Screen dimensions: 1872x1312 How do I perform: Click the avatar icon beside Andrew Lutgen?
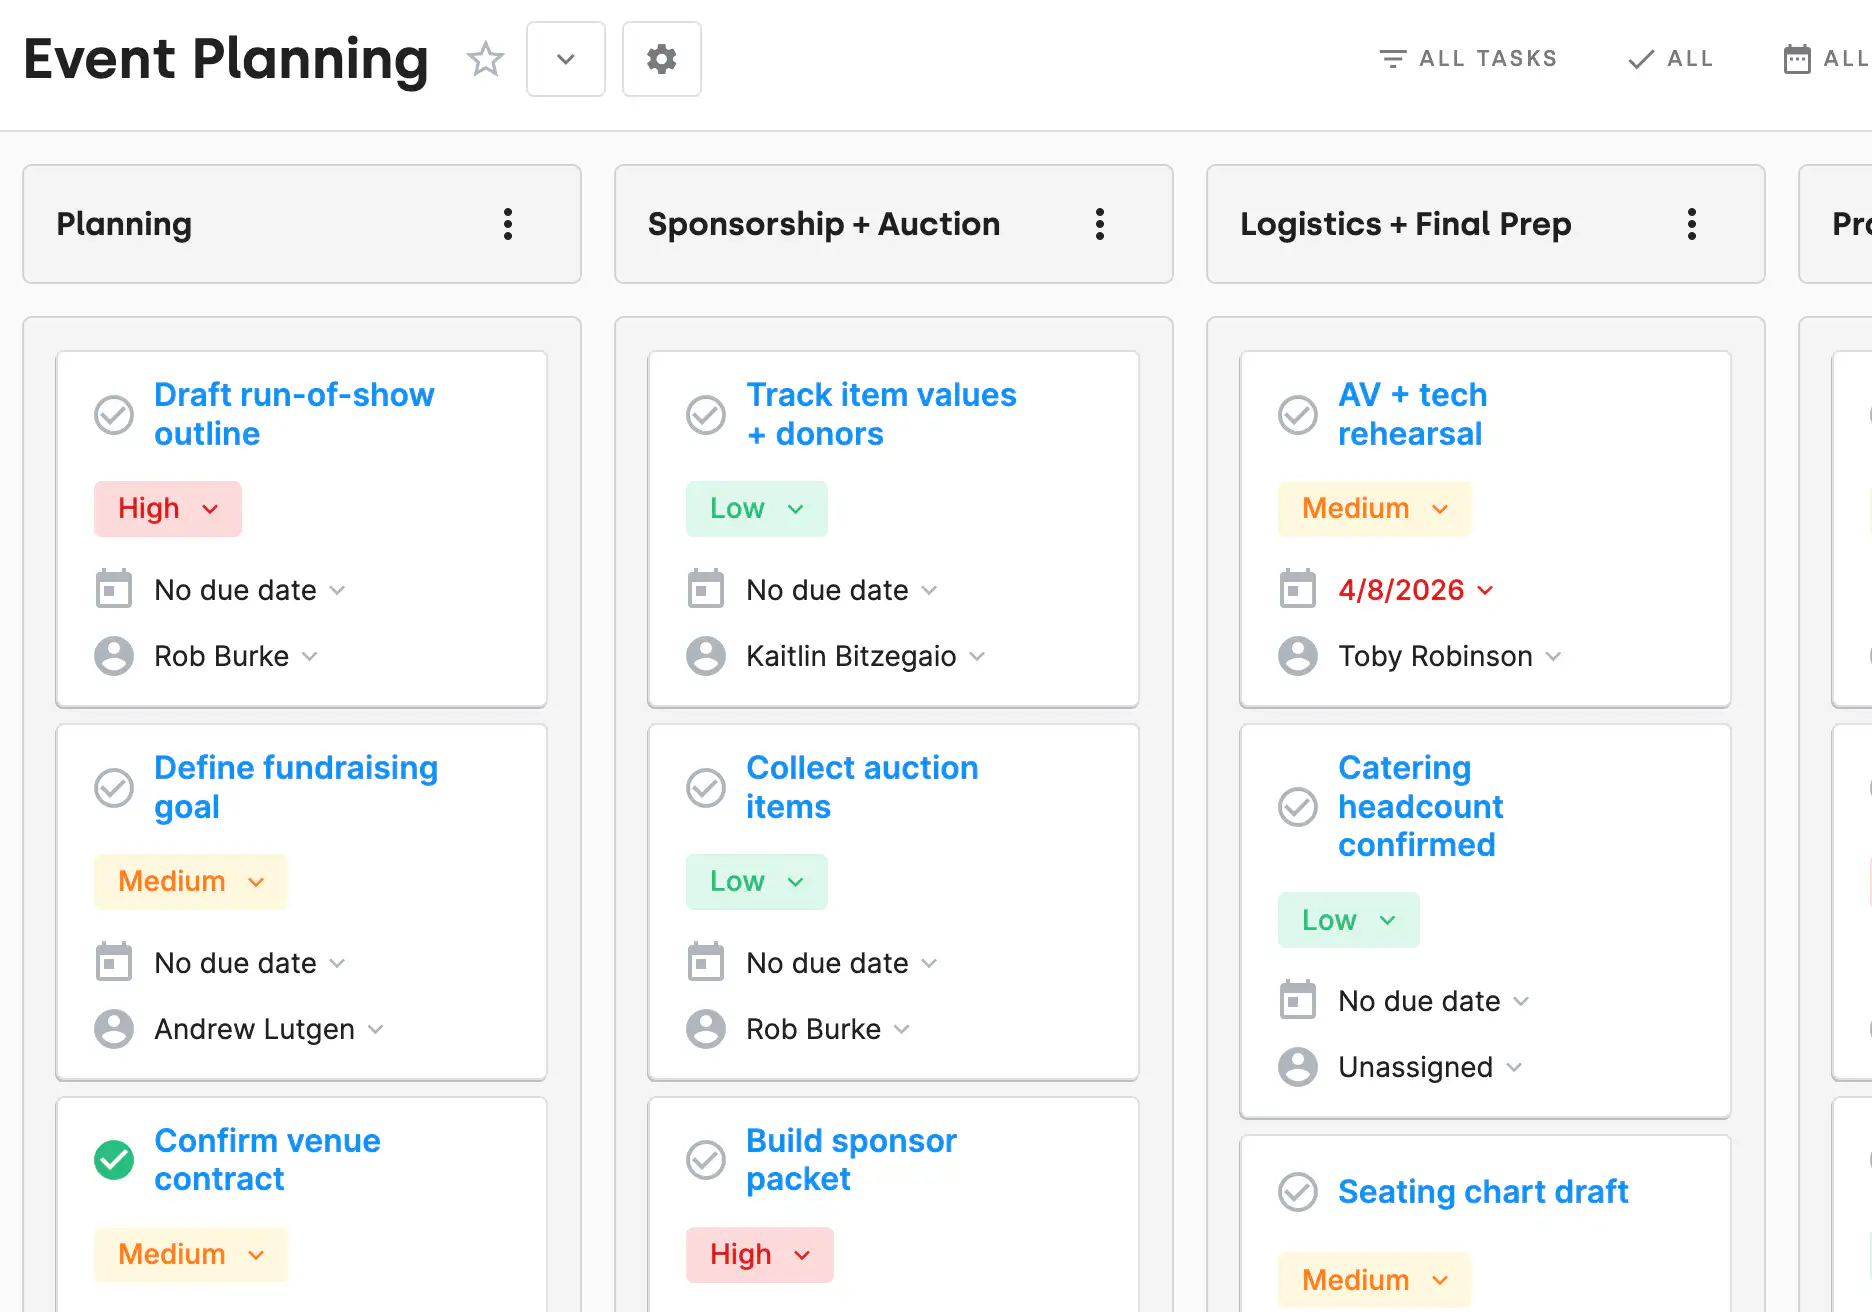(x=114, y=1029)
